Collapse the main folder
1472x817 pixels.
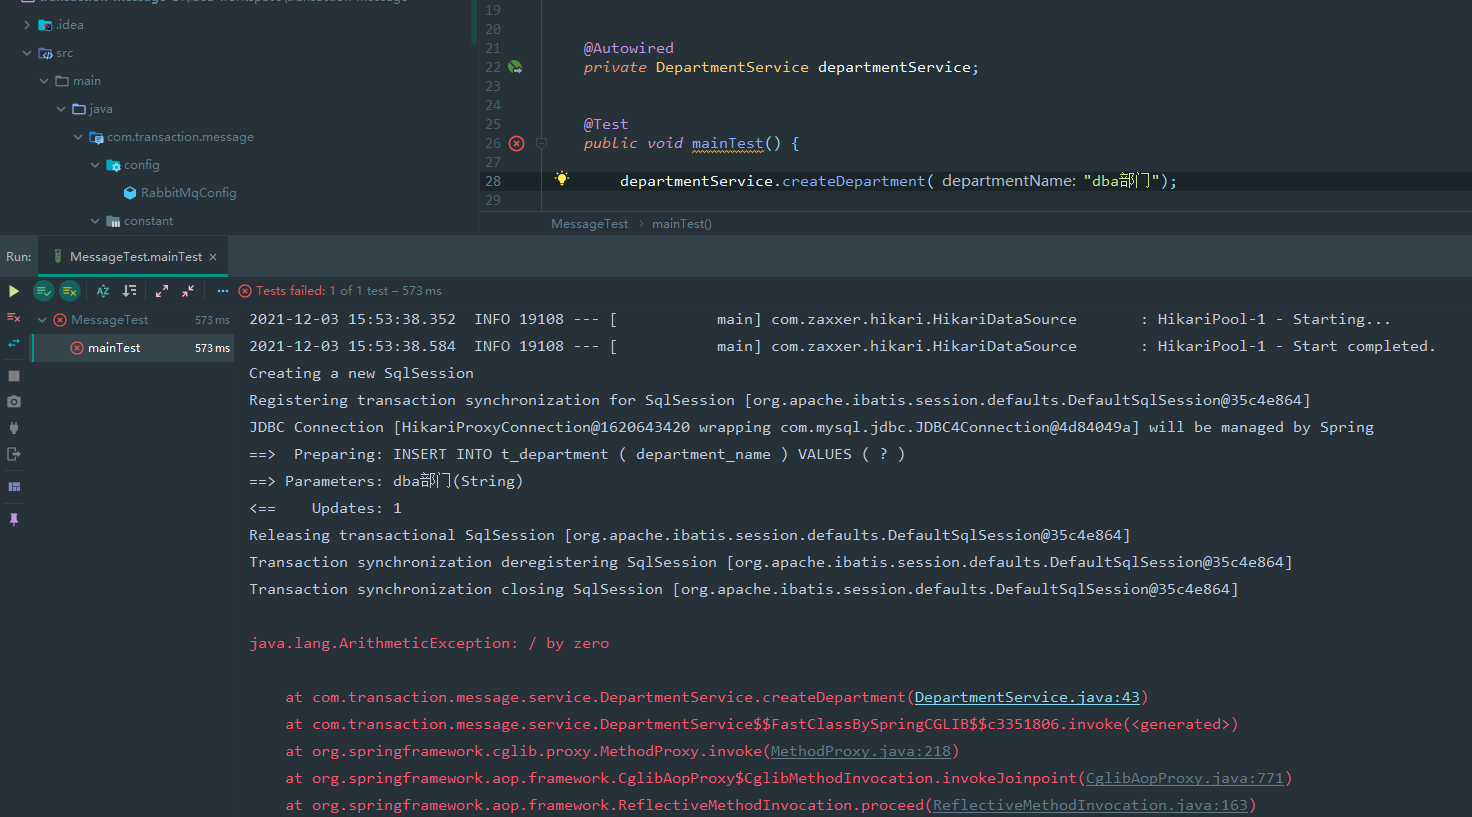coord(44,81)
